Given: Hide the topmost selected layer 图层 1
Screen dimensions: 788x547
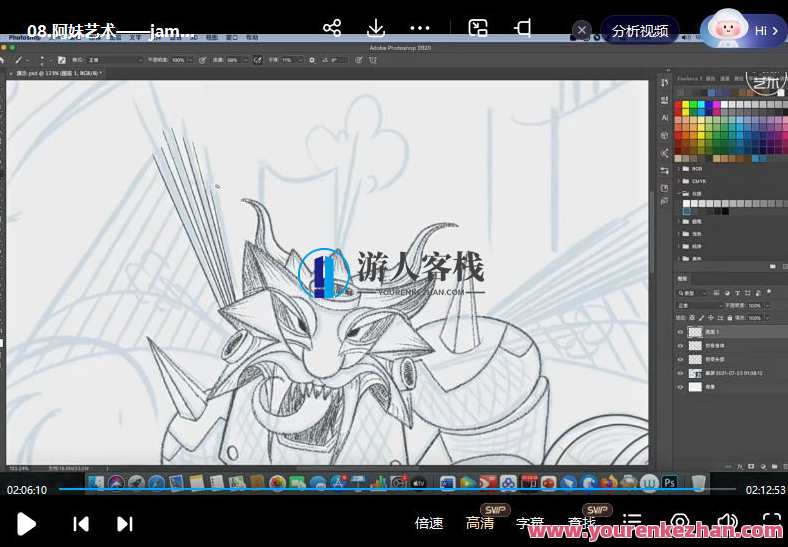Looking at the screenshot, I should coord(680,332).
